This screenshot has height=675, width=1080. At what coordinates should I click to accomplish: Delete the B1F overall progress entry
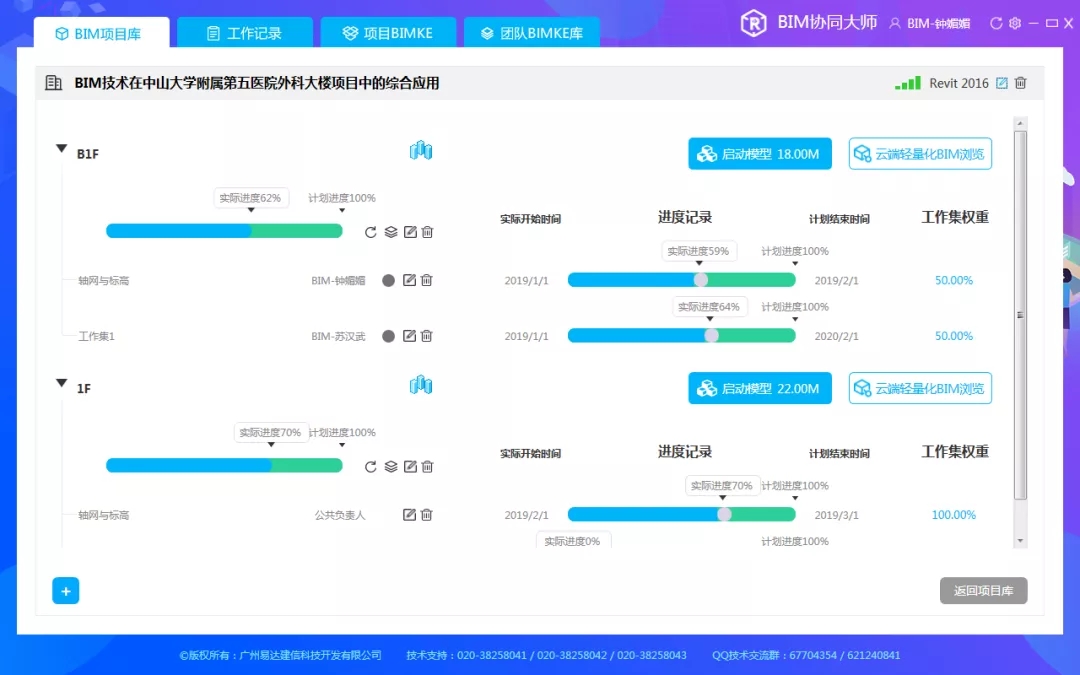427,232
